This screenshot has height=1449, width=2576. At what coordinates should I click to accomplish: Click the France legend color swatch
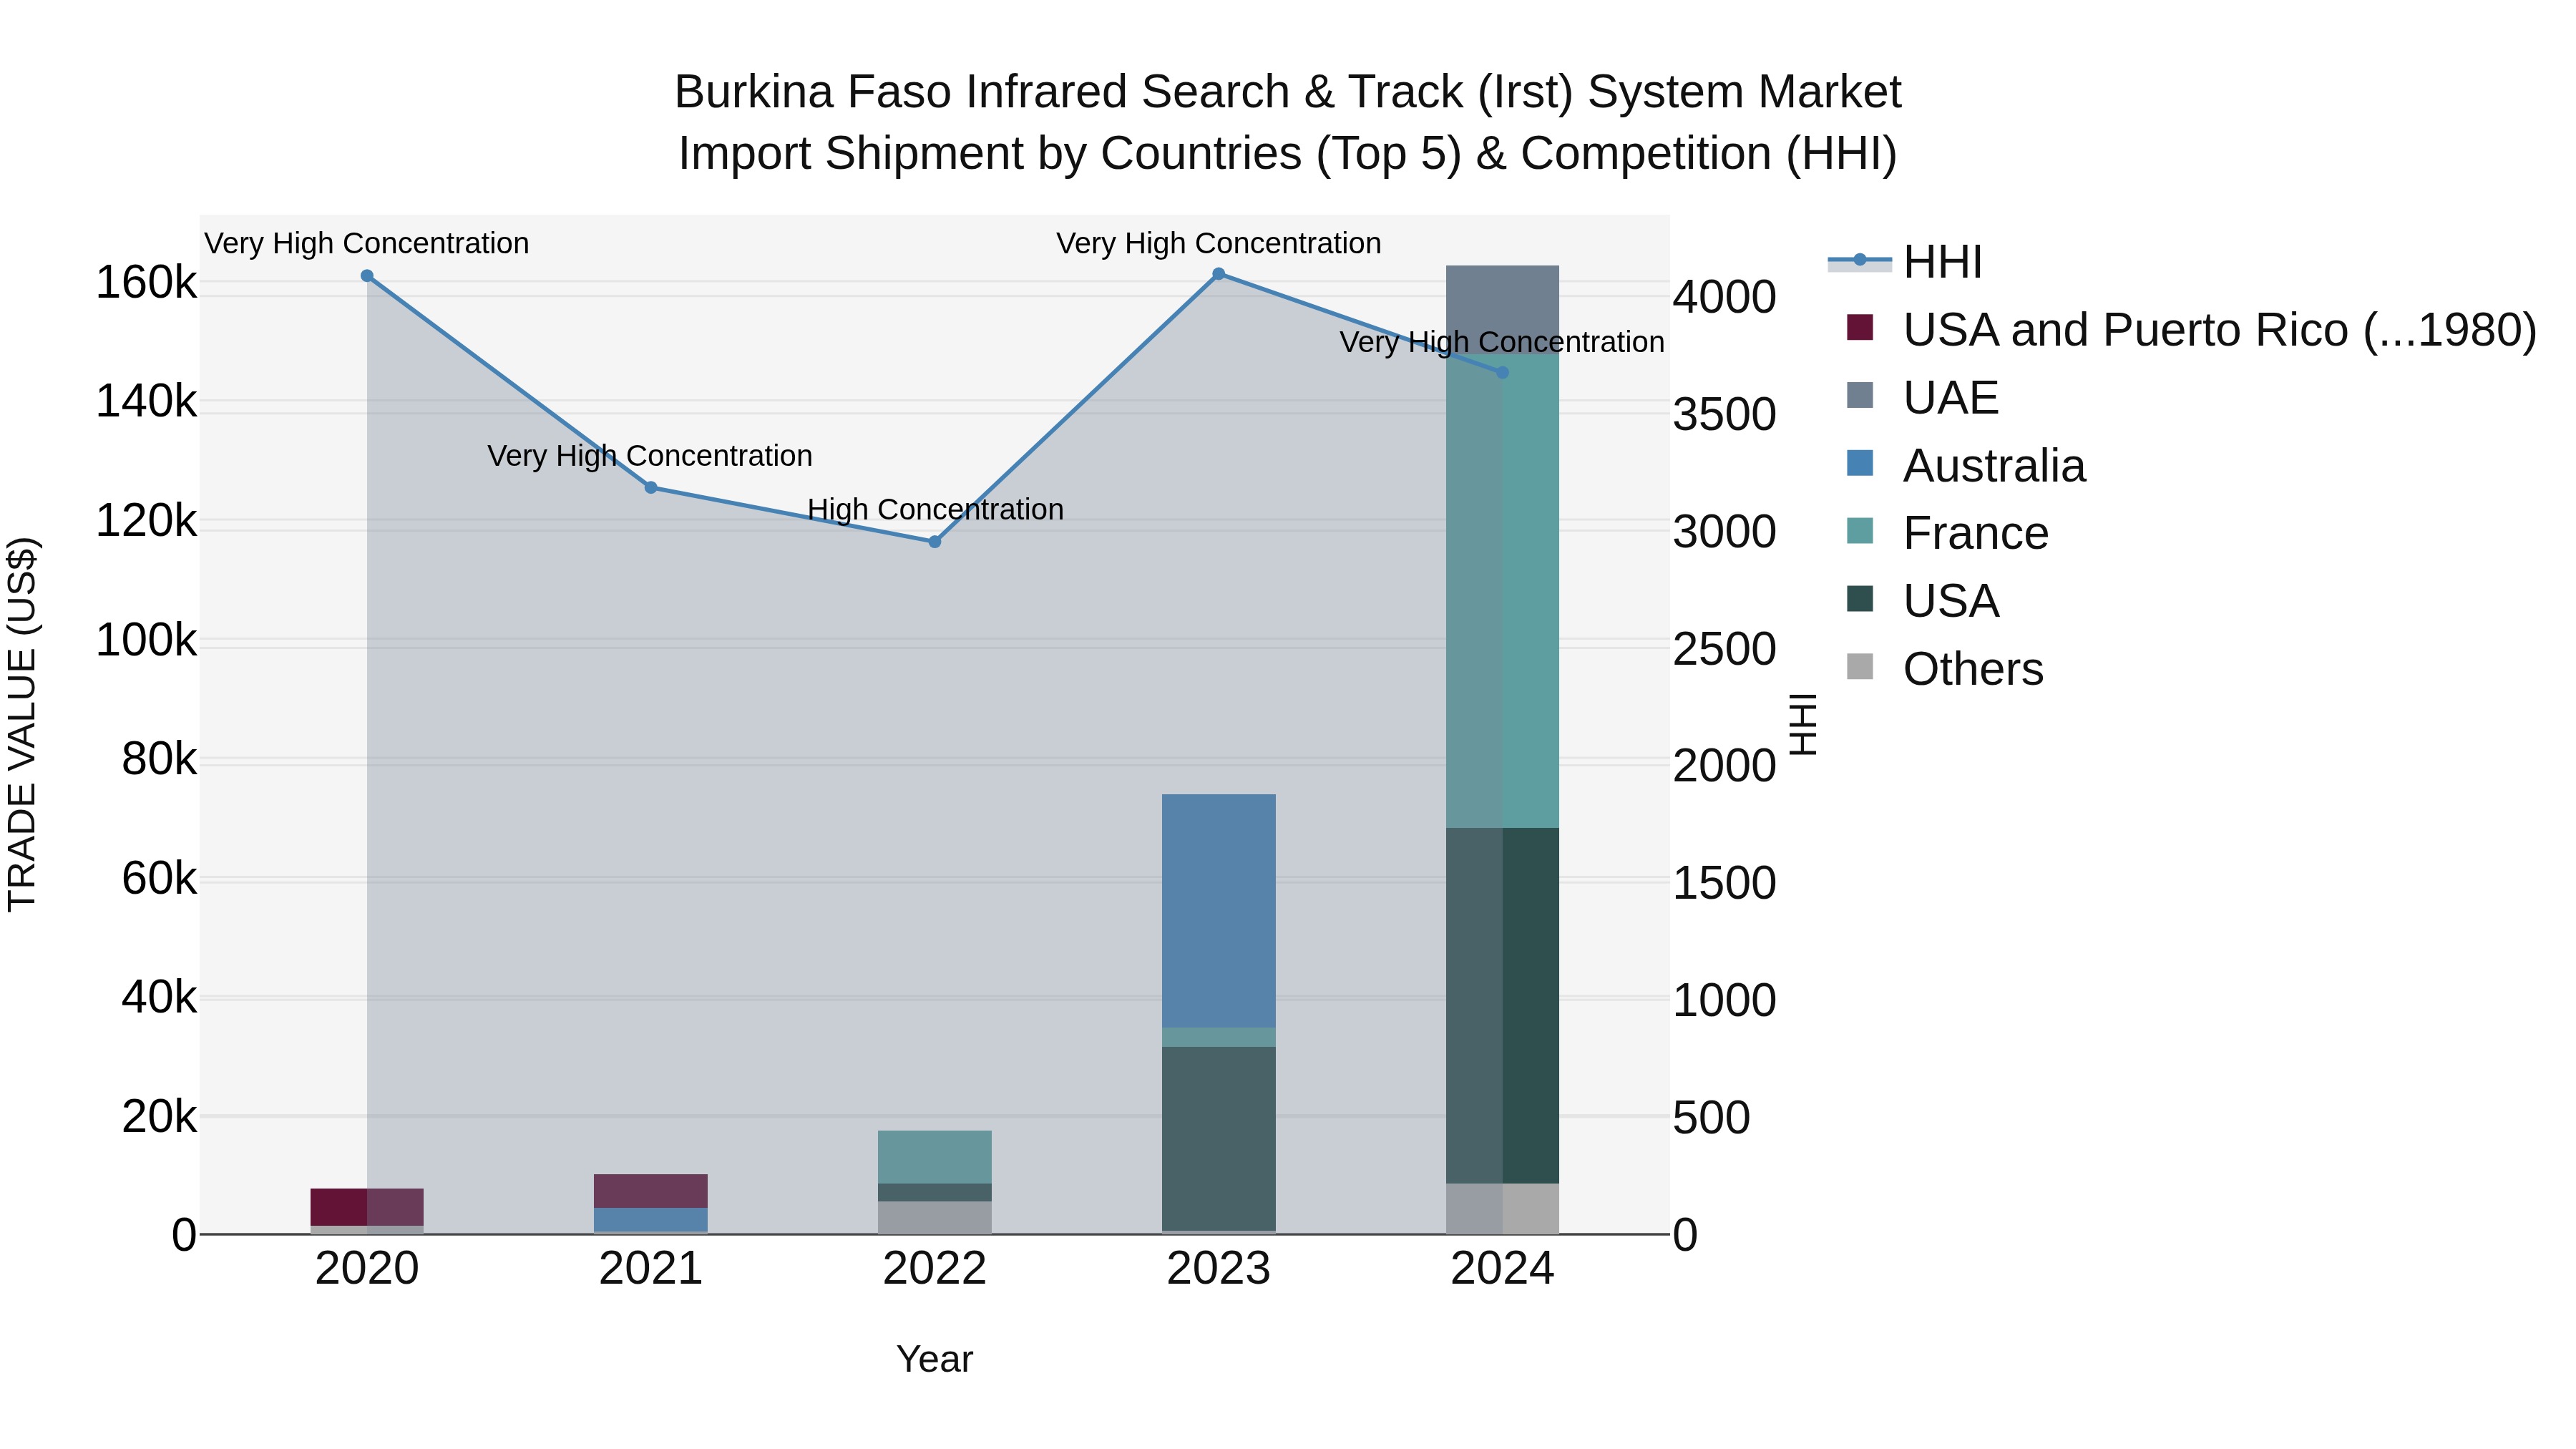click(x=1859, y=530)
